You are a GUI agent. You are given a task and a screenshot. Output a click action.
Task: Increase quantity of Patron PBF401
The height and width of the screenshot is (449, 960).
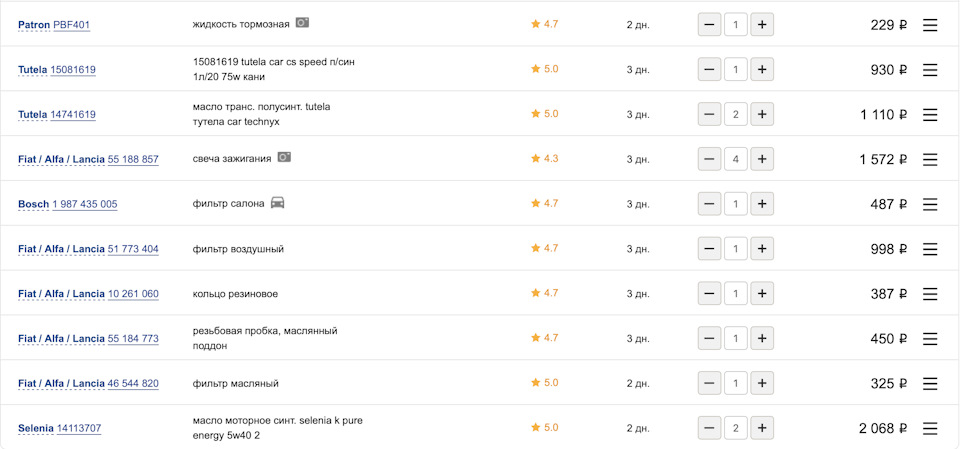pyautogui.click(x=762, y=25)
